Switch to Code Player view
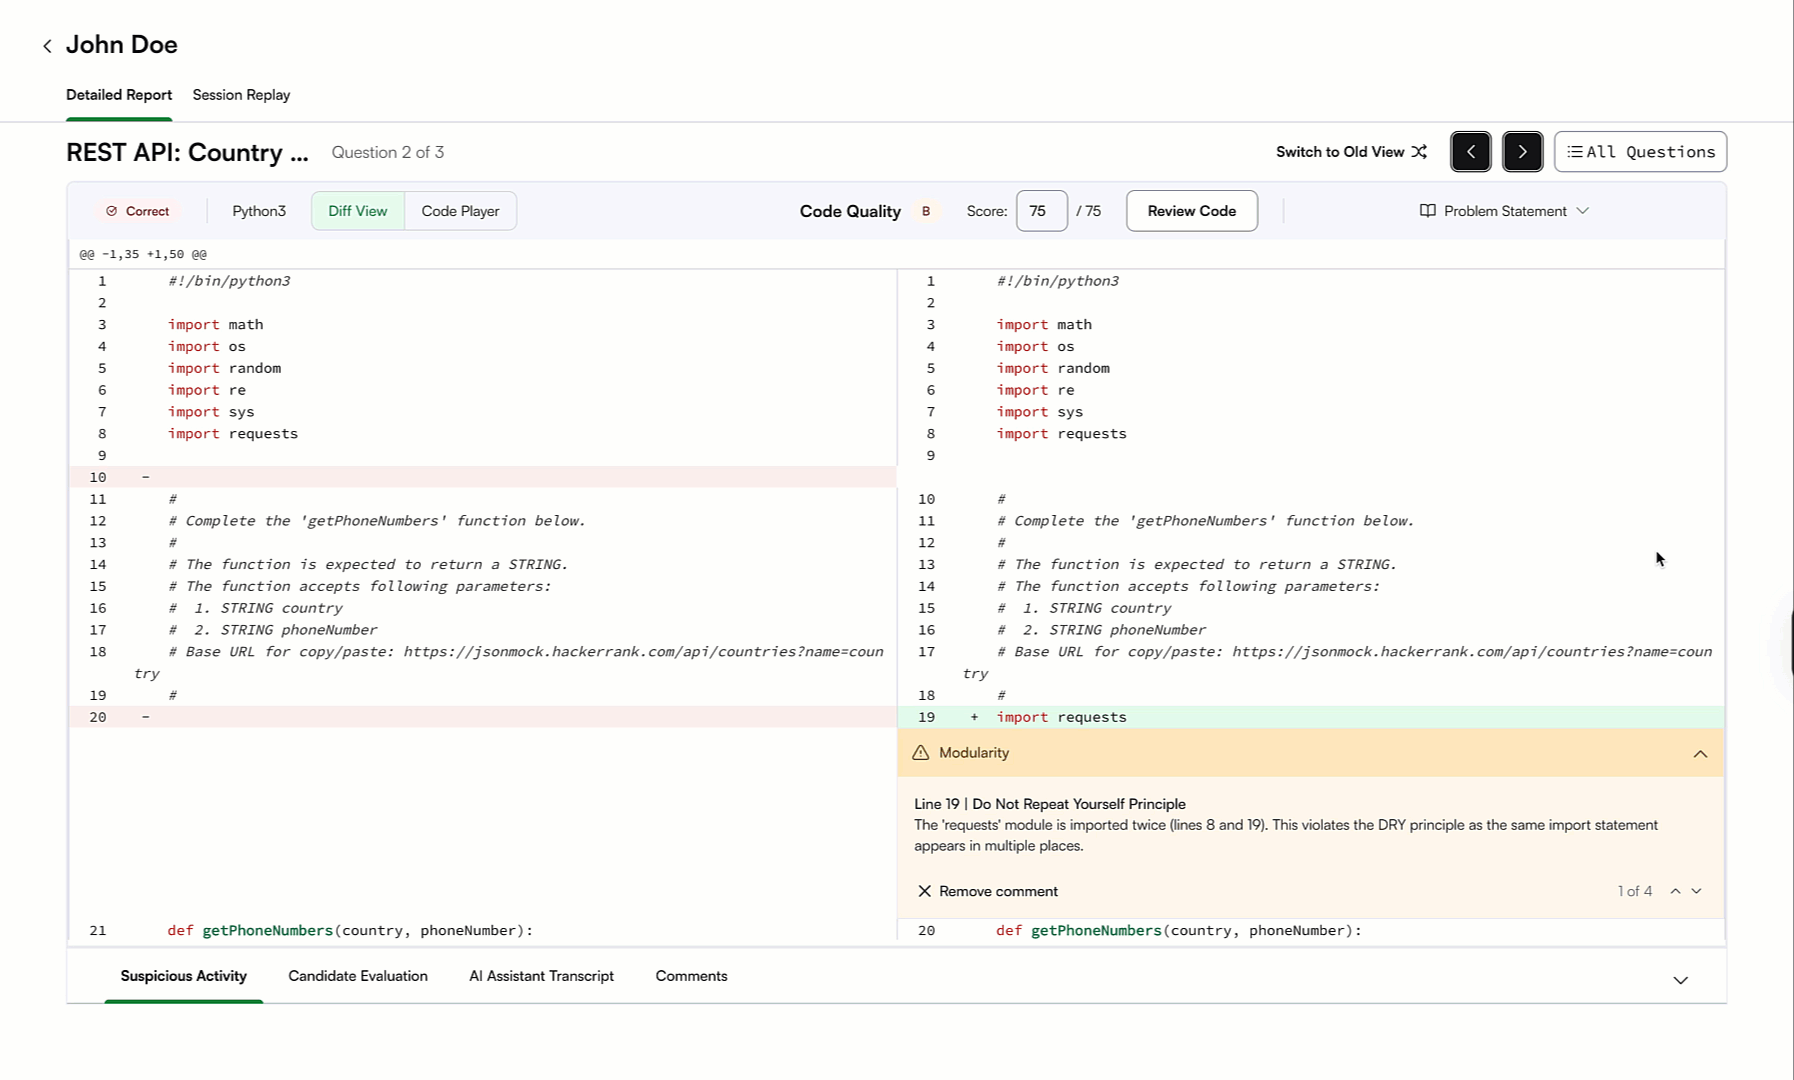Image resolution: width=1794 pixels, height=1080 pixels. click(x=460, y=210)
